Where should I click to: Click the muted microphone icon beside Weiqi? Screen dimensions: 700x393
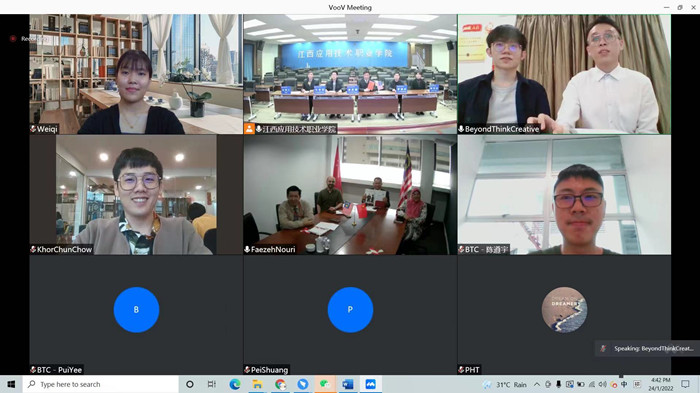[x=33, y=129]
